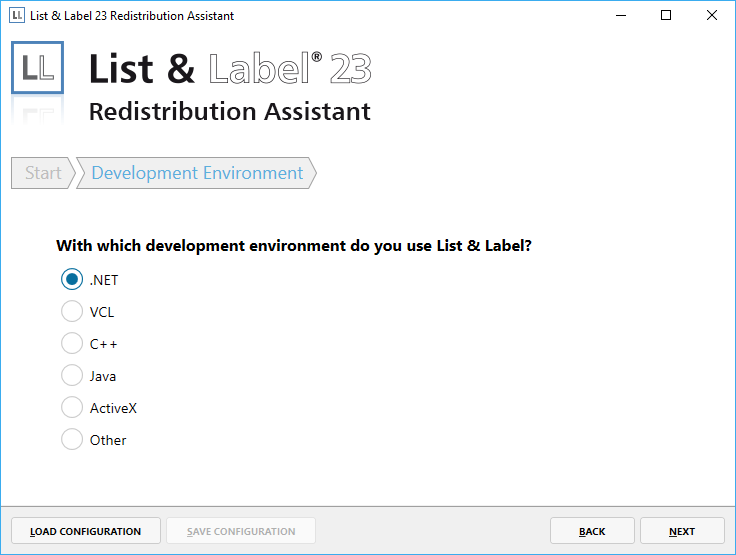Go back with the Back button
The height and width of the screenshot is (555, 736).
(x=592, y=531)
